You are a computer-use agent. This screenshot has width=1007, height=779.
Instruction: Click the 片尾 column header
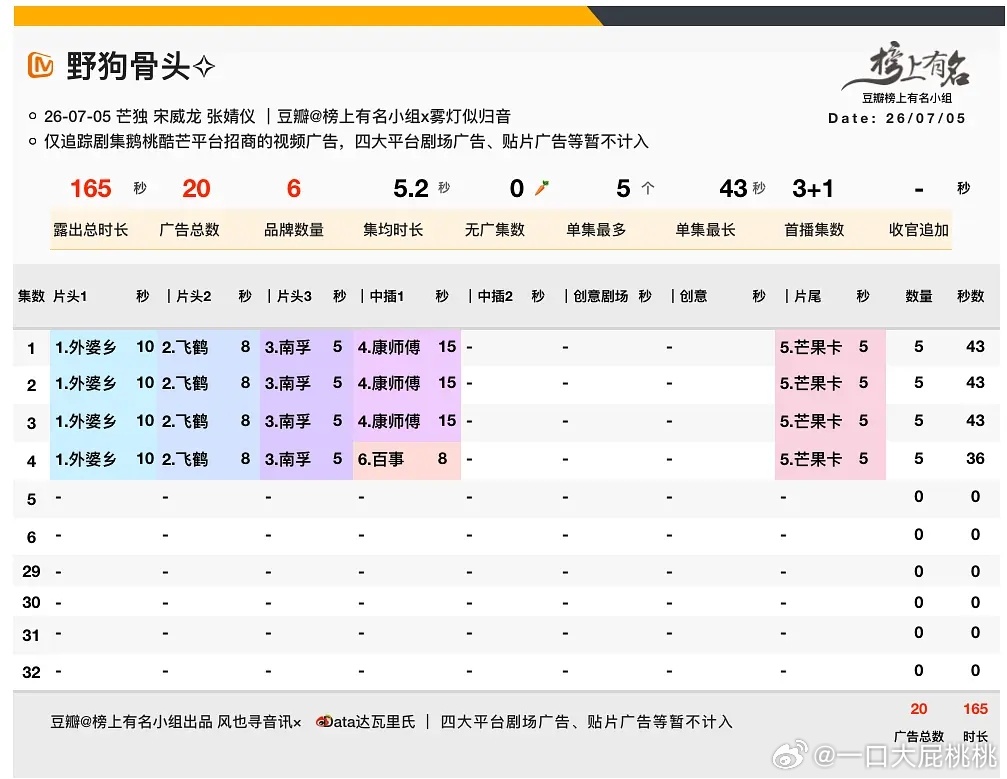807,296
